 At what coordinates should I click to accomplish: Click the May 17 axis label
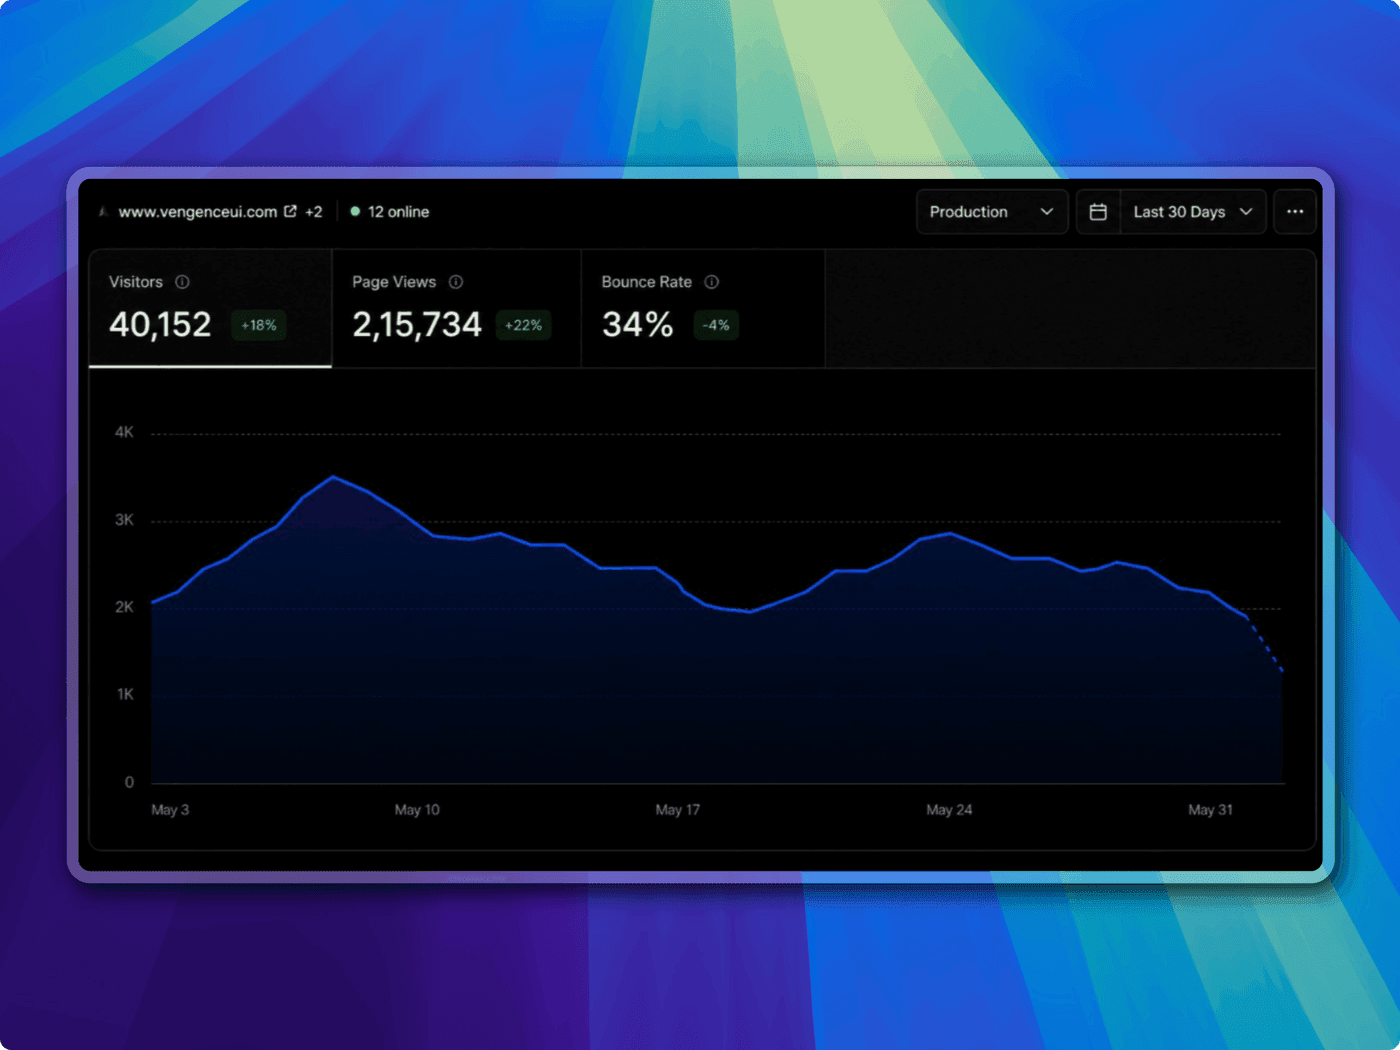678,810
